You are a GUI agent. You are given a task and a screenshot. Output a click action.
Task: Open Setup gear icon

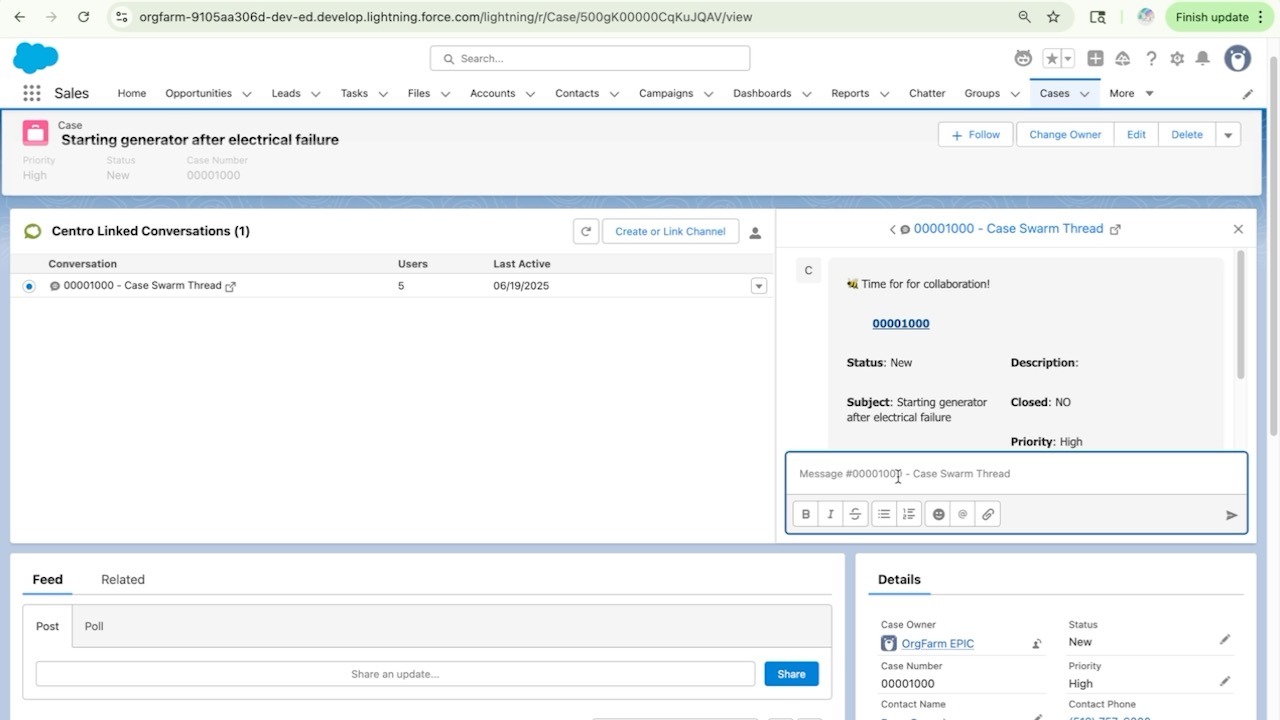tap(1177, 59)
